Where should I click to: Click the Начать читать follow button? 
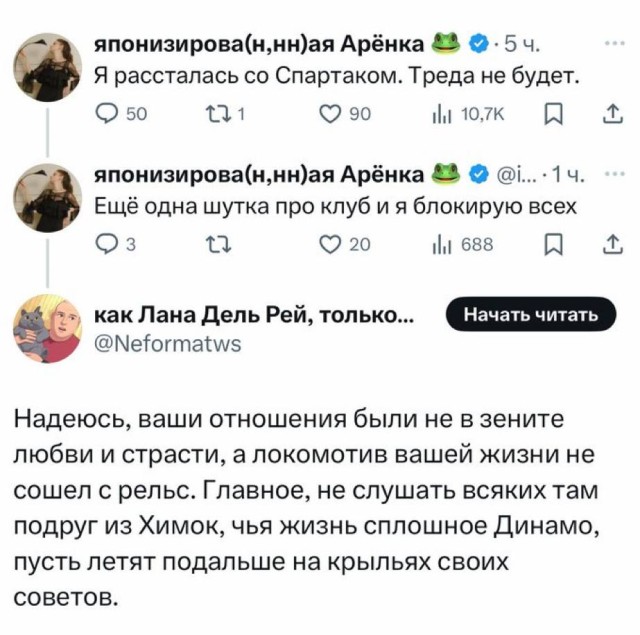click(531, 314)
